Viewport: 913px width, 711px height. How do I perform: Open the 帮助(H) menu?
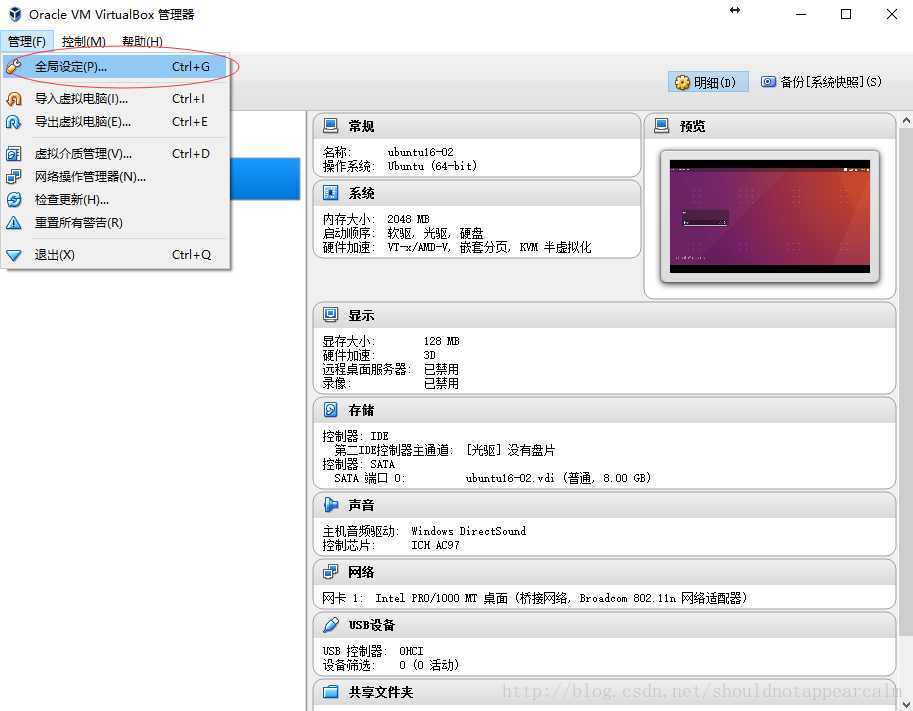(x=142, y=41)
